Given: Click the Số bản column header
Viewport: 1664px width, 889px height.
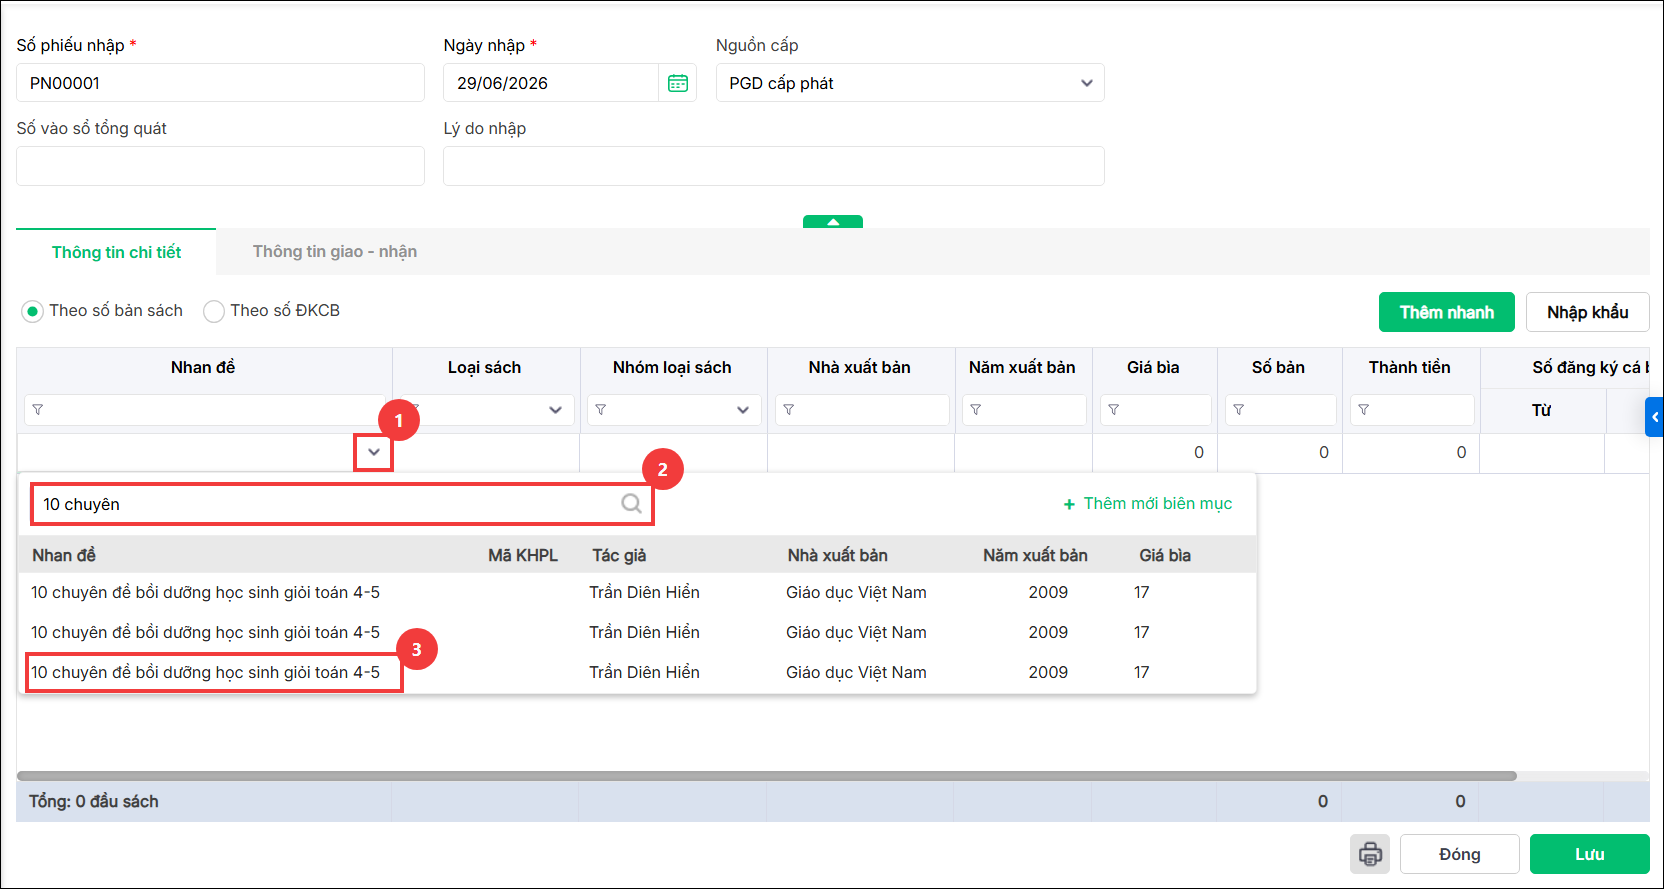Looking at the screenshot, I should 1279,368.
